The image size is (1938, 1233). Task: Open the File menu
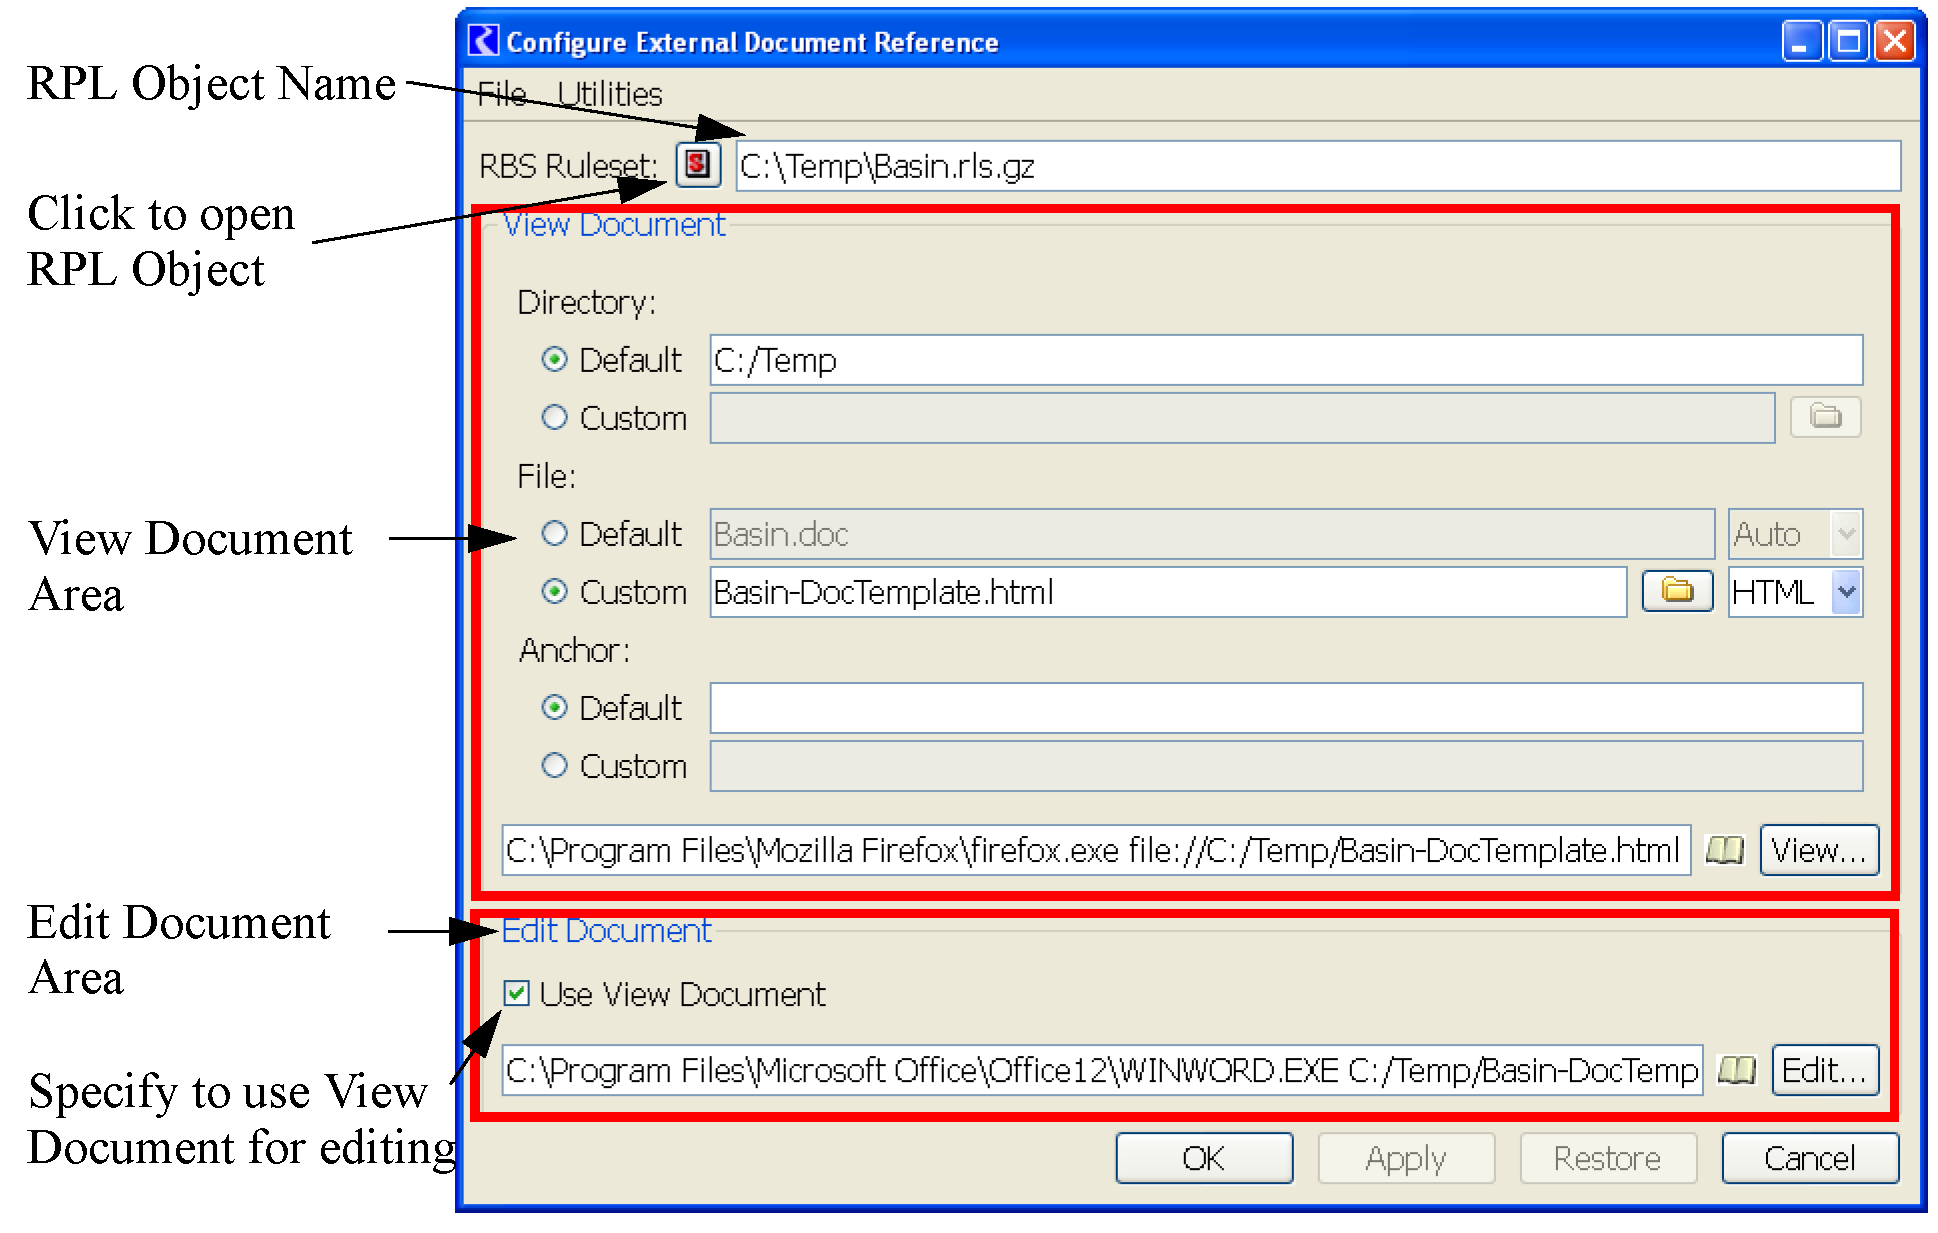(501, 94)
